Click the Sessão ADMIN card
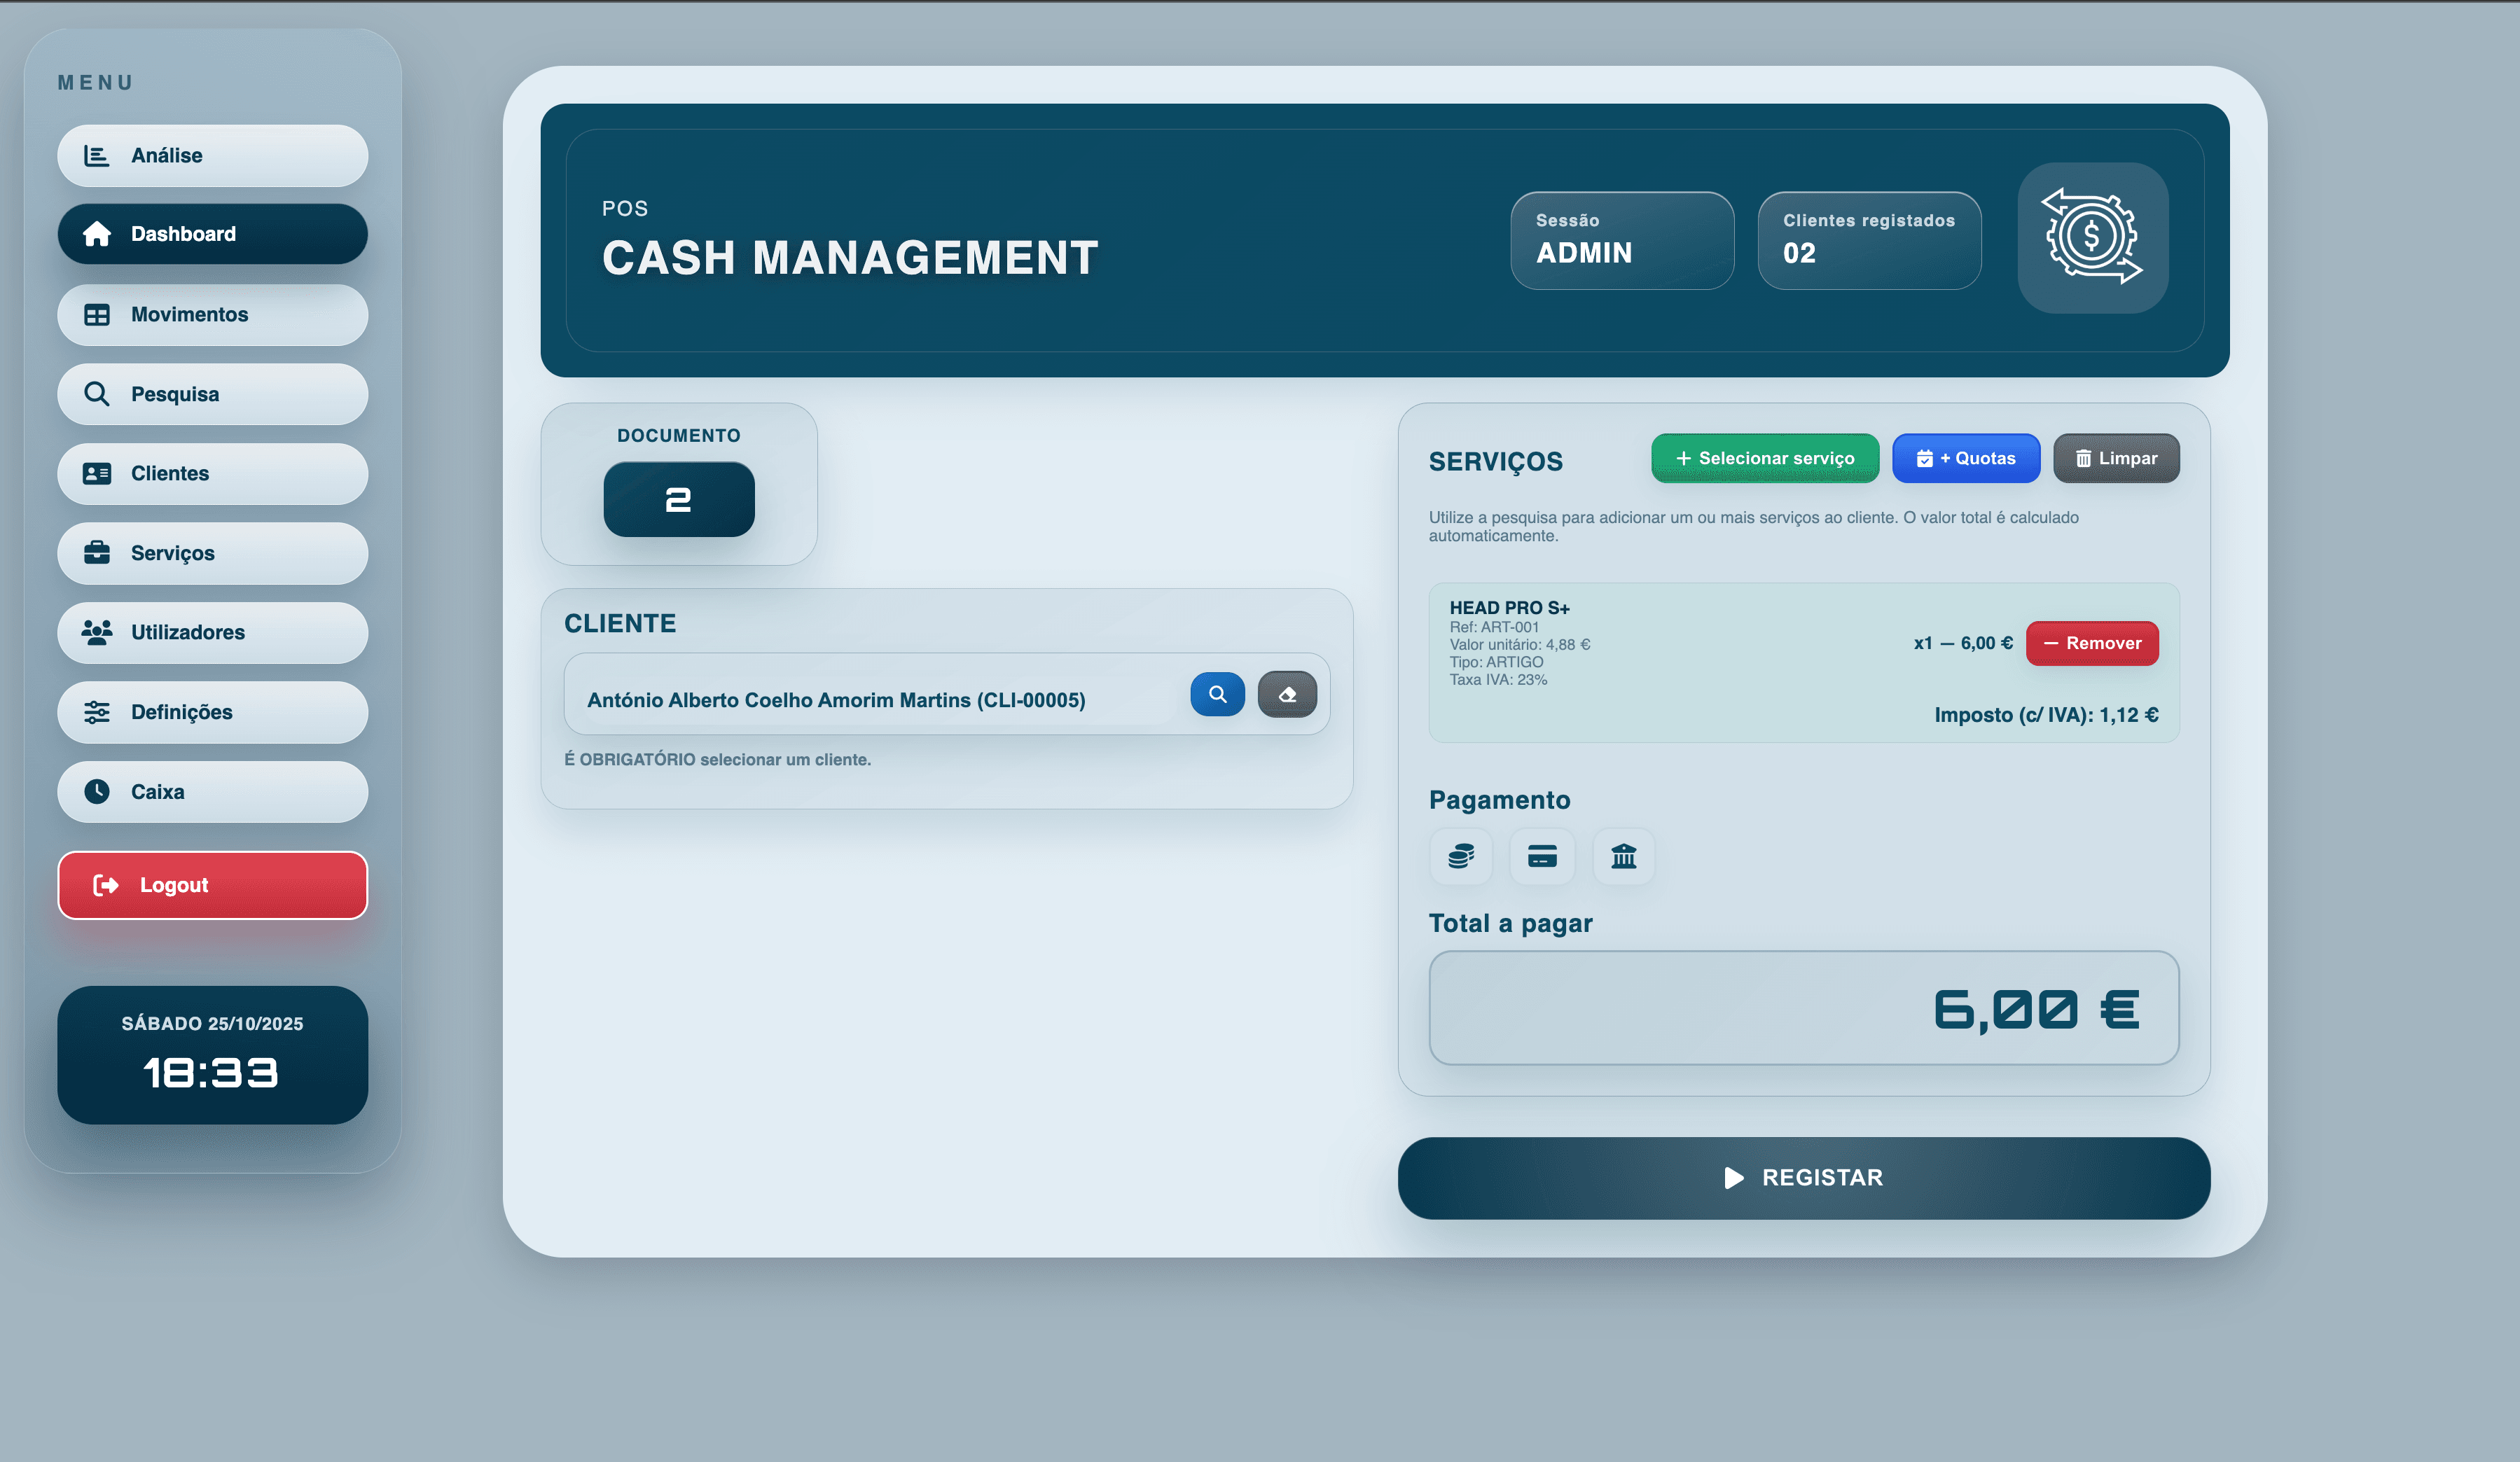Screen dimensions: 2520x1462 point(1622,241)
